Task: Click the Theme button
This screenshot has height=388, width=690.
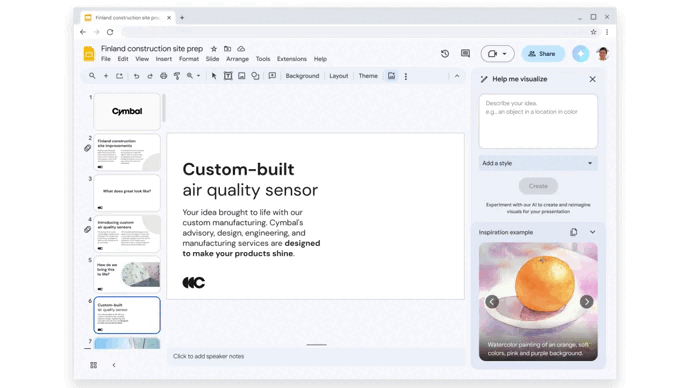Action: pos(368,76)
